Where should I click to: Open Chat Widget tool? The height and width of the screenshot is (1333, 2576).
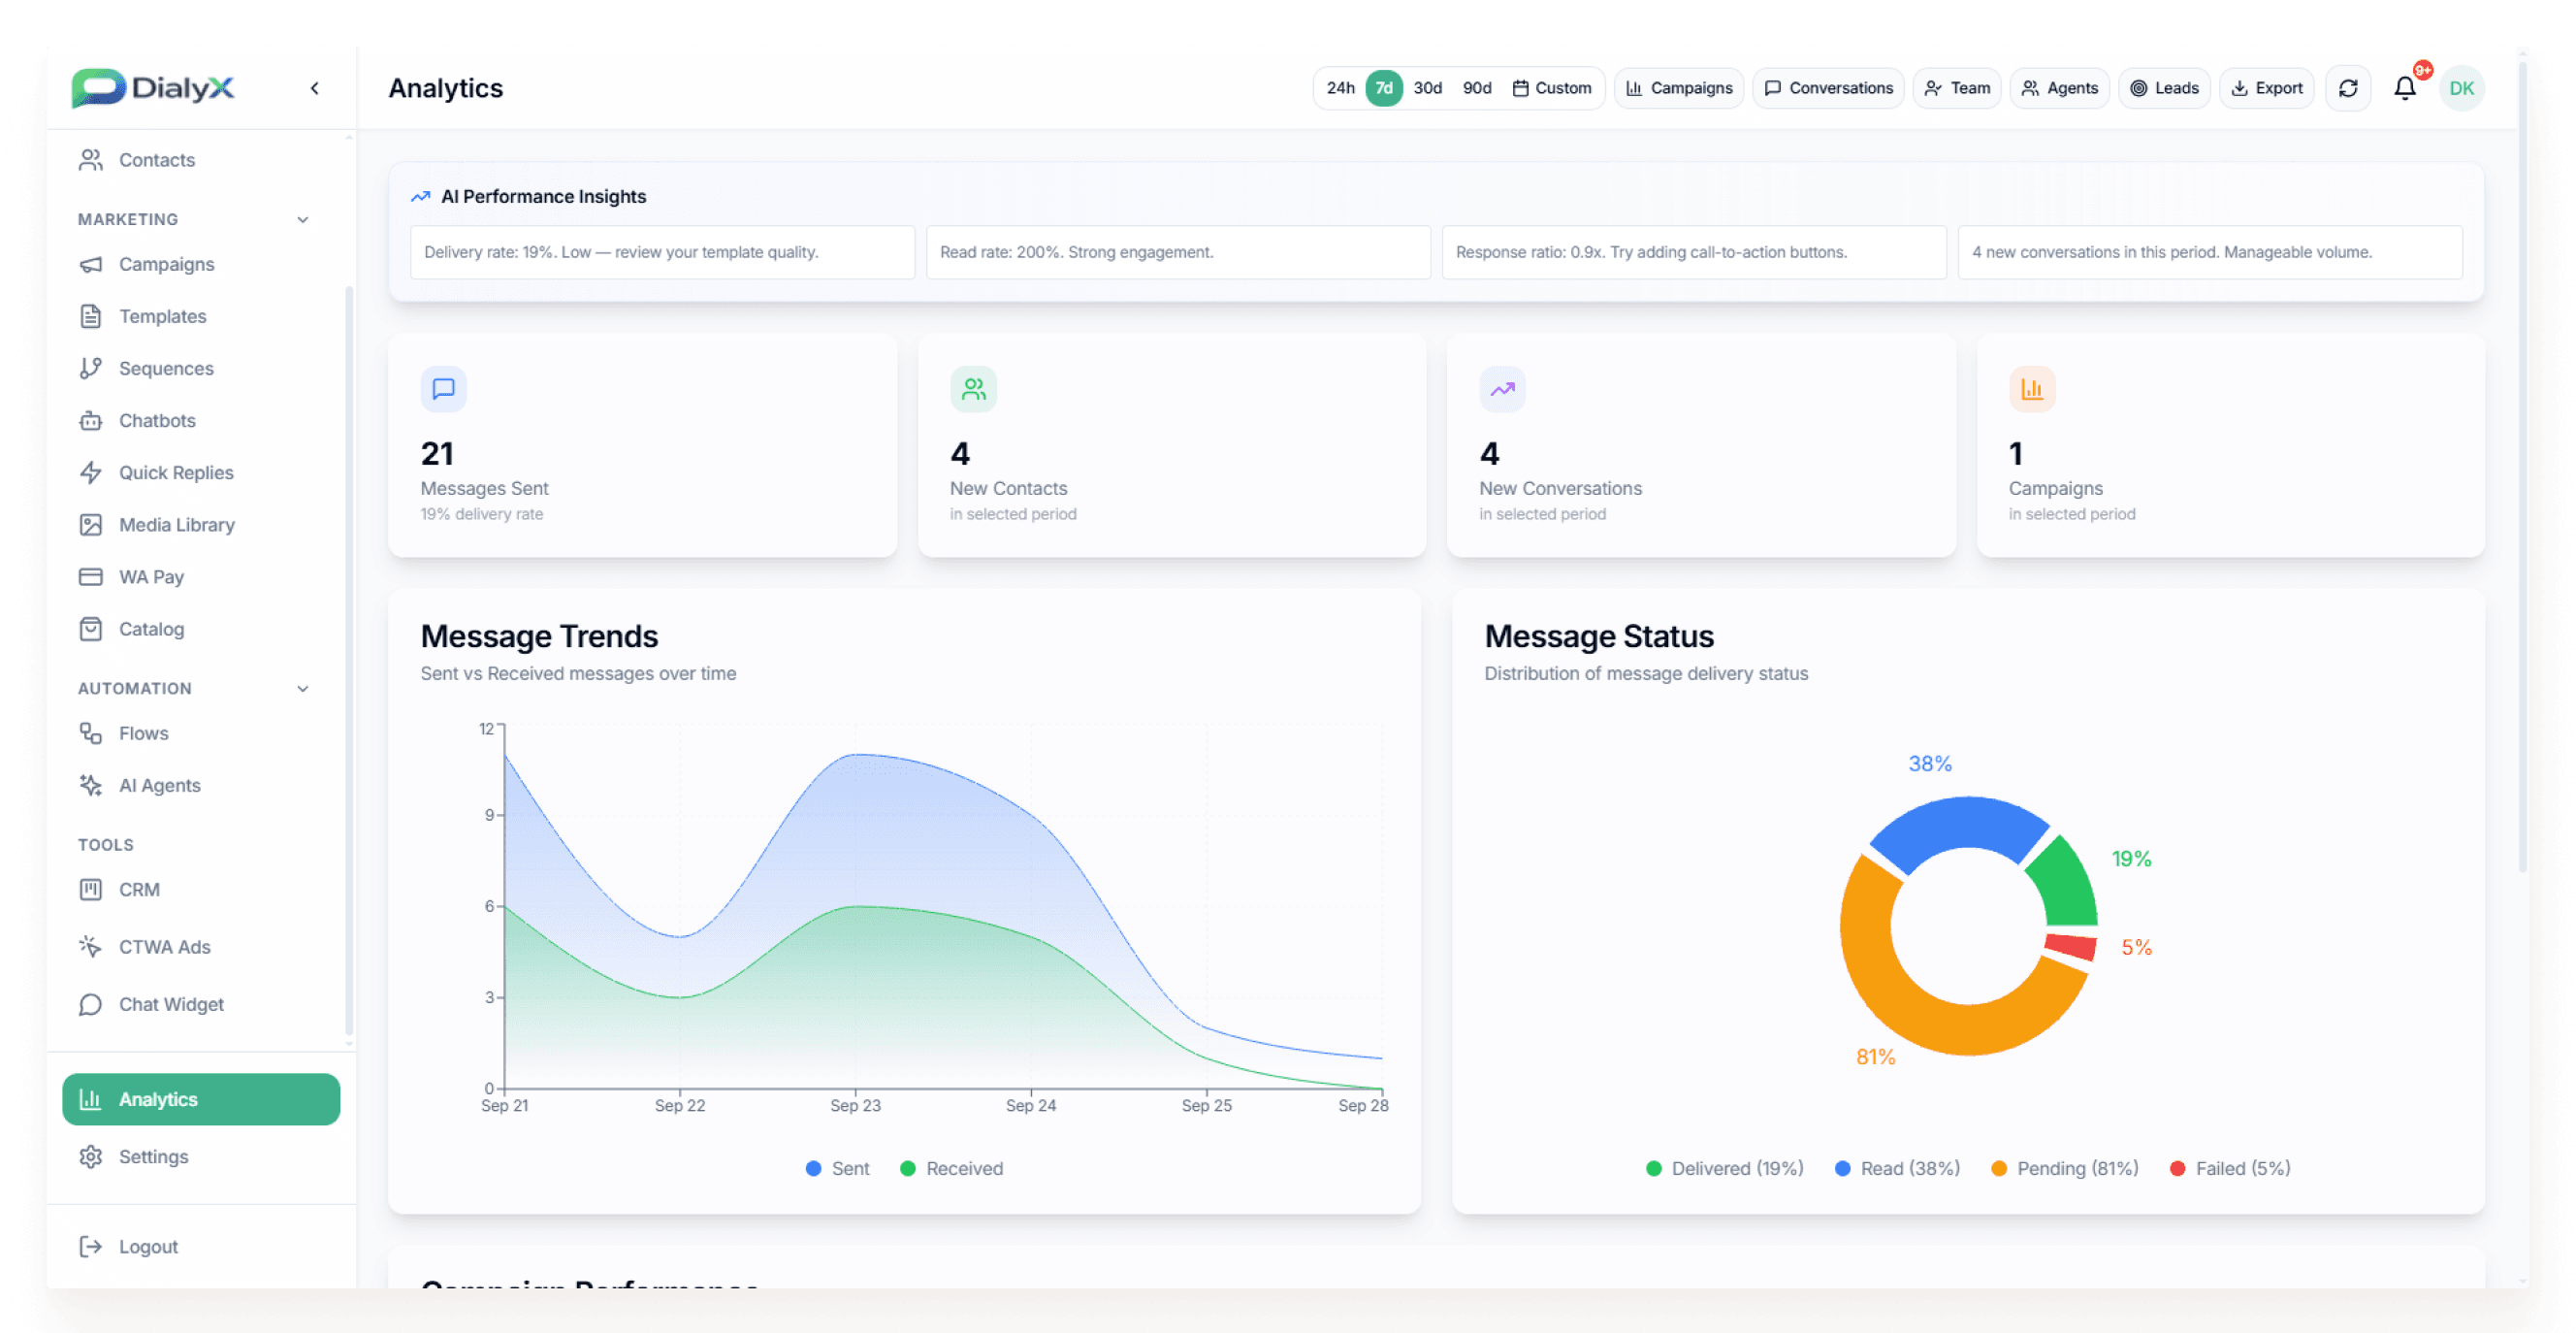coord(200,1004)
